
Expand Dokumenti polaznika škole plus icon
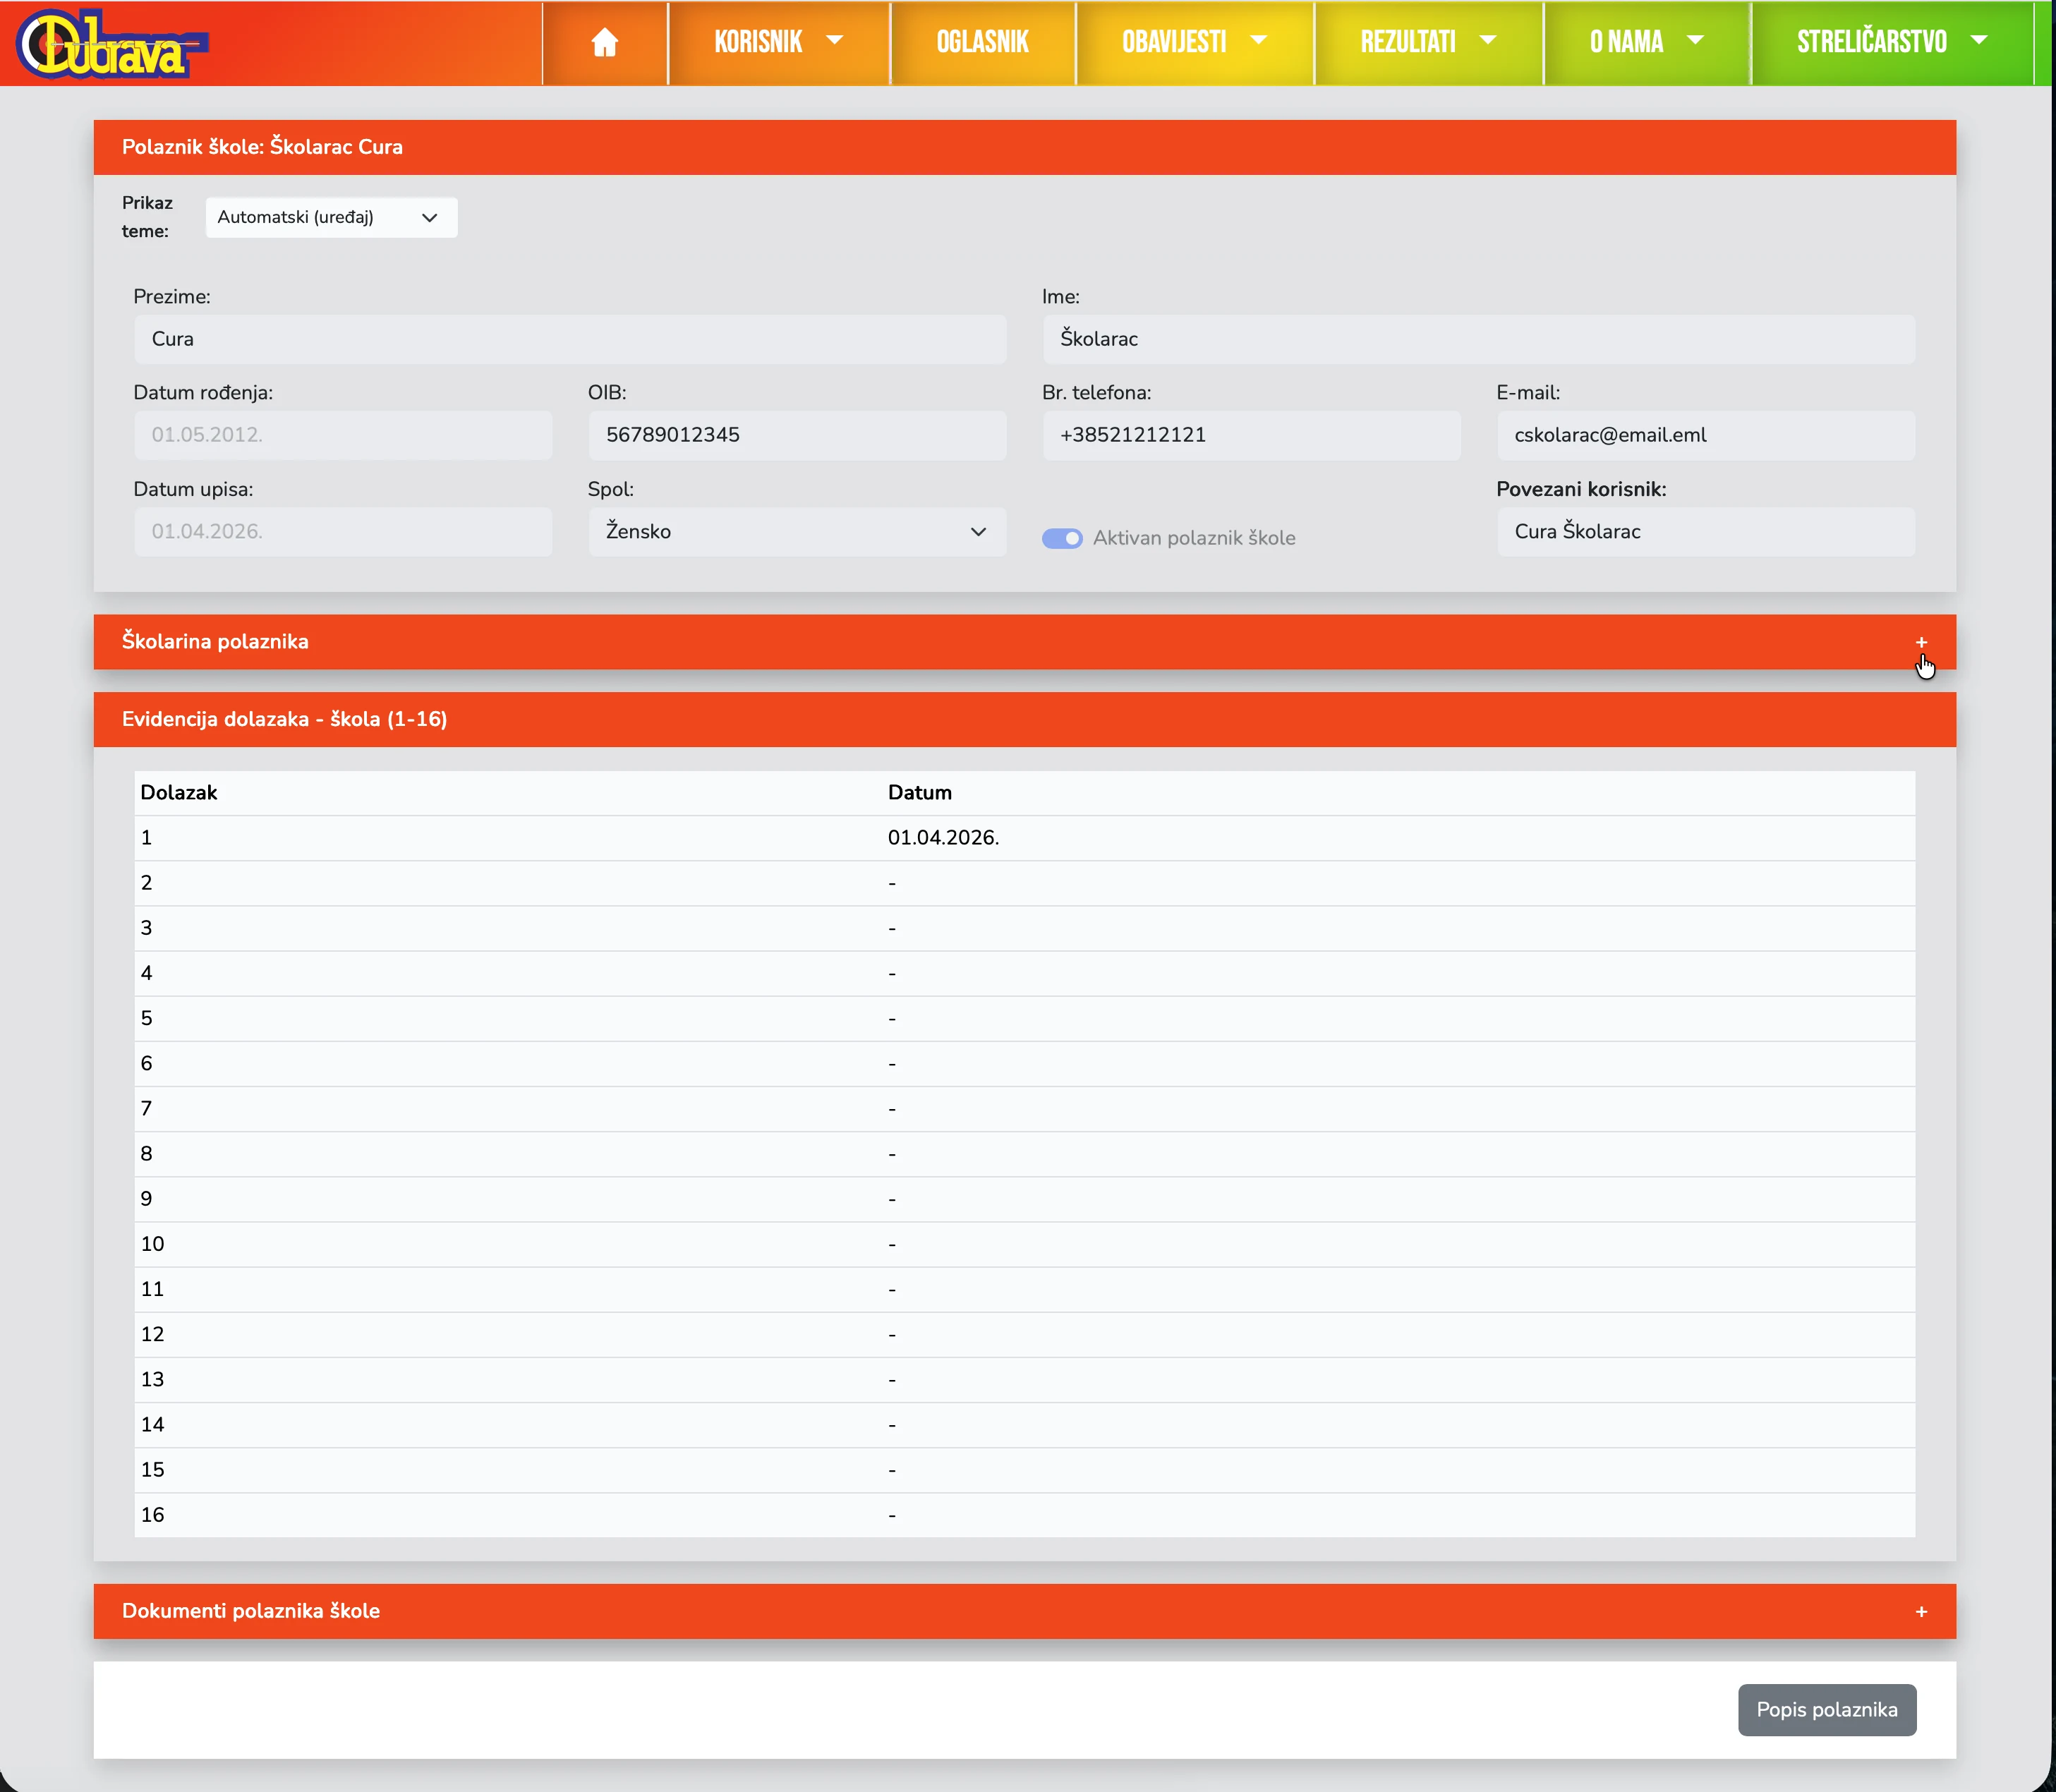[1920, 1611]
